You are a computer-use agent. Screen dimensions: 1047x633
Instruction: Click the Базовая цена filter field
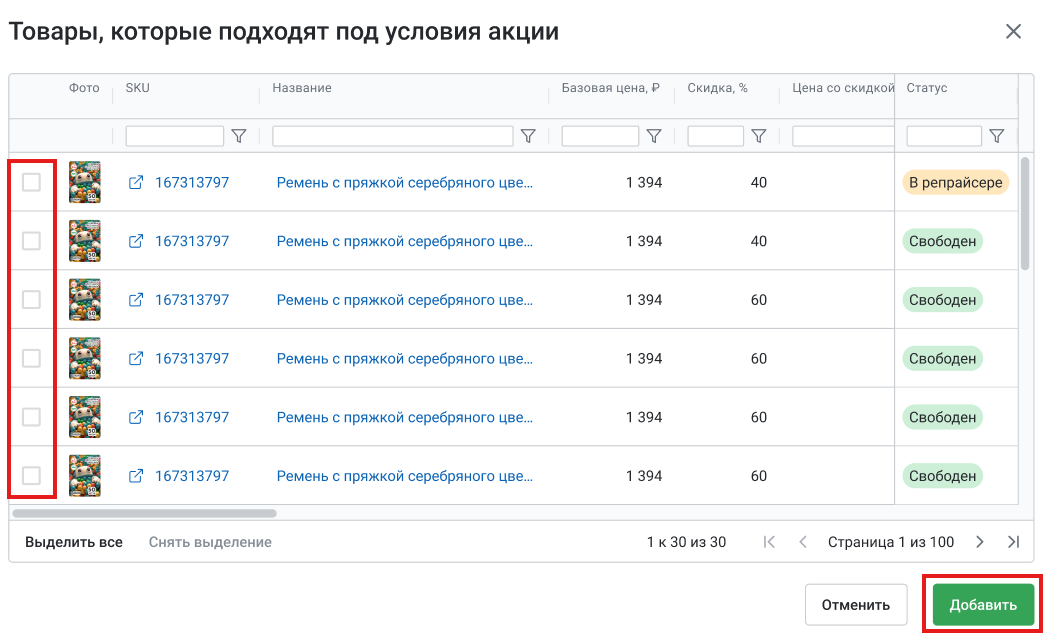(600, 136)
